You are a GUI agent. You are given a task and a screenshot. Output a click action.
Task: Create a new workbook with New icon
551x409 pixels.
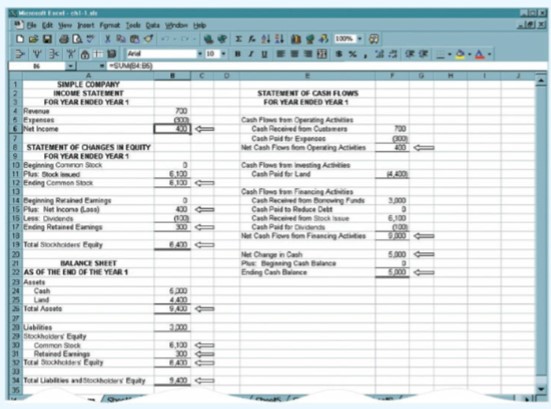click(20, 39)
